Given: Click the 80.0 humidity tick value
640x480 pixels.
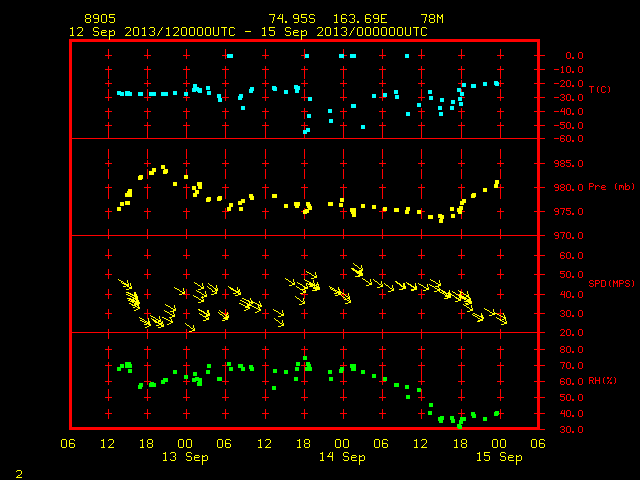Looking at the screenshot, I should point(571,349).
